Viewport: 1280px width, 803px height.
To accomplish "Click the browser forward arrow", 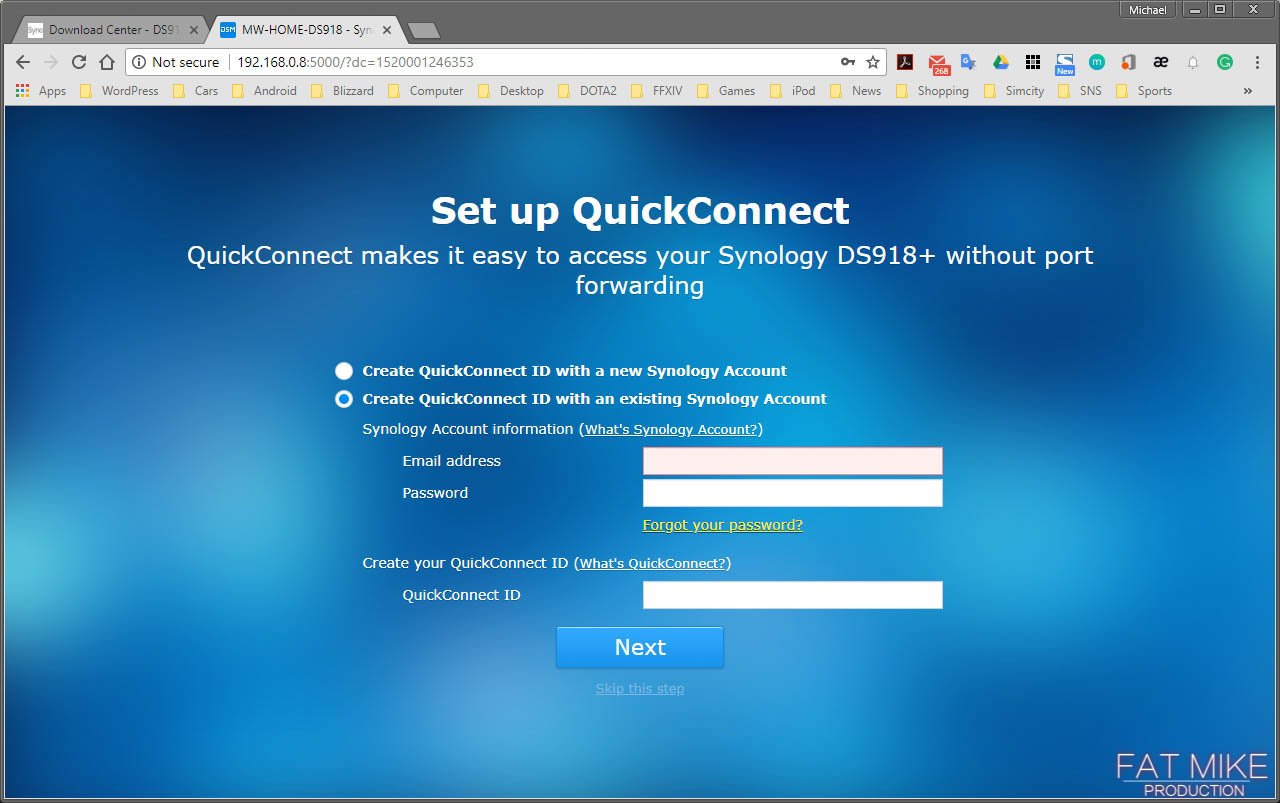I will coord(51,62).
